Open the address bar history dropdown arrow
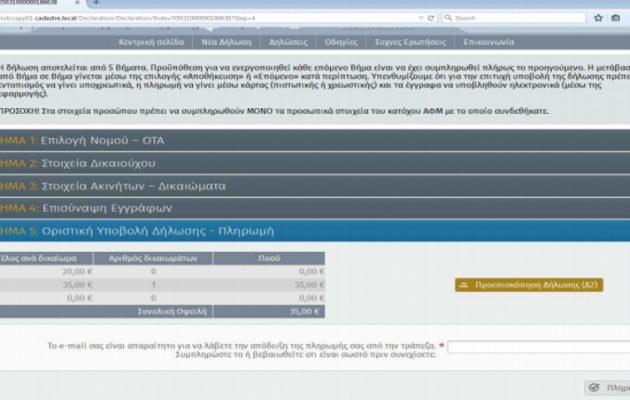The height and width of the screenshot is (400, 630). 421,18
